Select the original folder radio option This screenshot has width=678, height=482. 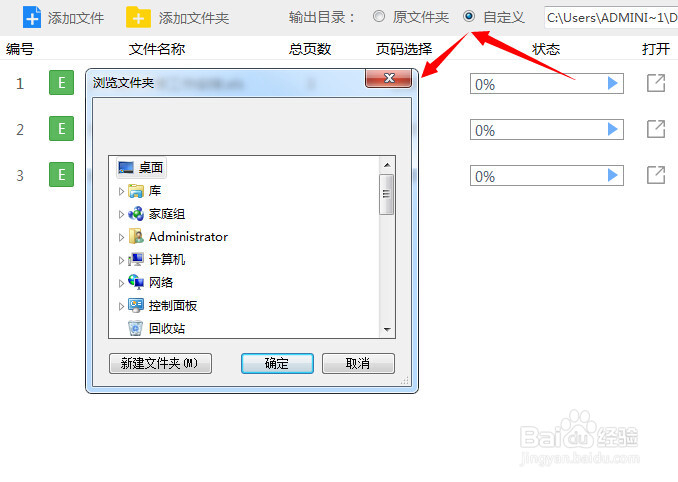tap(379, 16)
